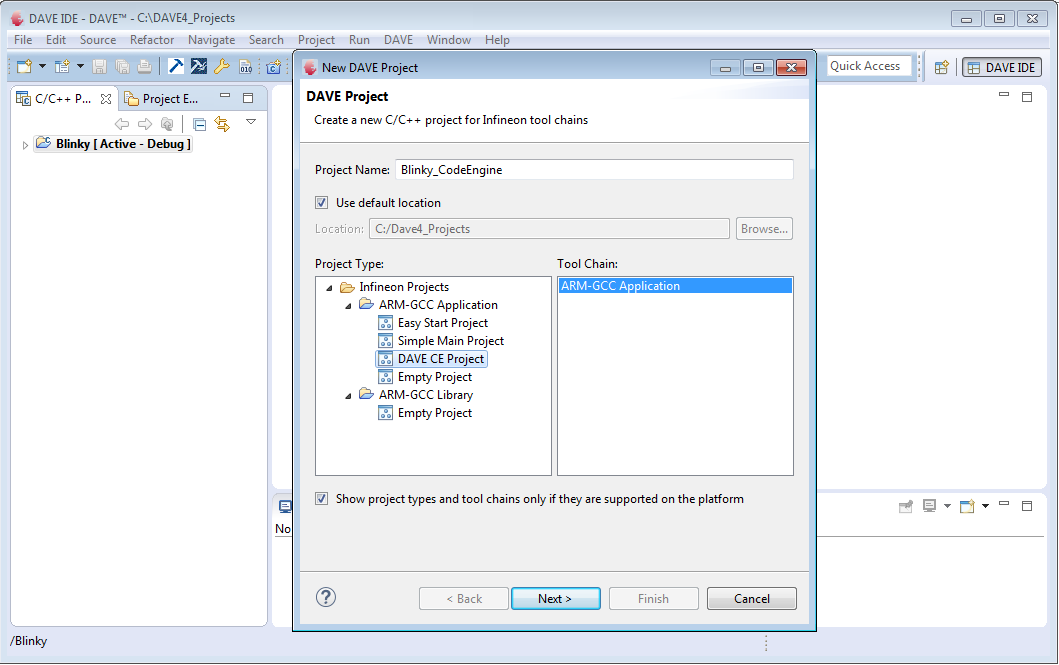Screen dimensions: 1059x665
Task: Select Easy Start Project type
Action: [x=442, y=323]
